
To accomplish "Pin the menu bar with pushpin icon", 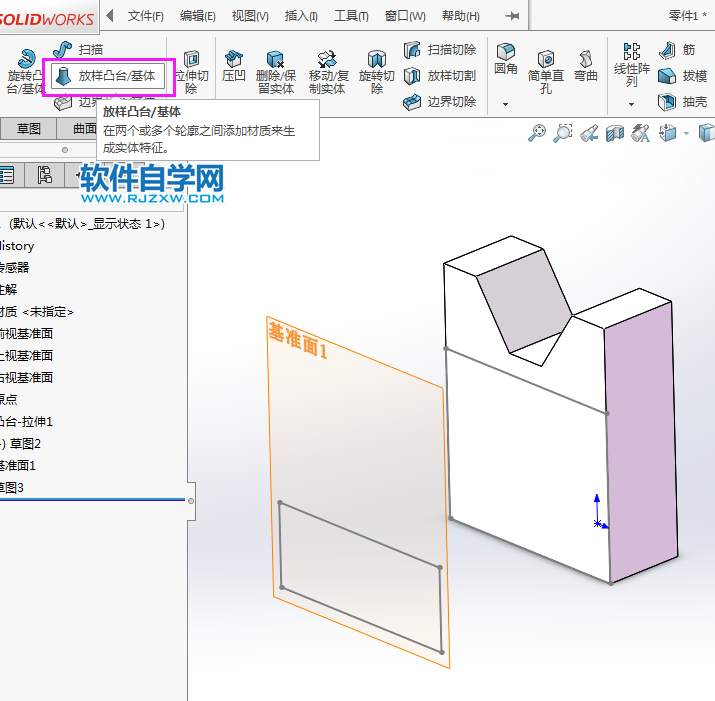I will click(512, 16).
